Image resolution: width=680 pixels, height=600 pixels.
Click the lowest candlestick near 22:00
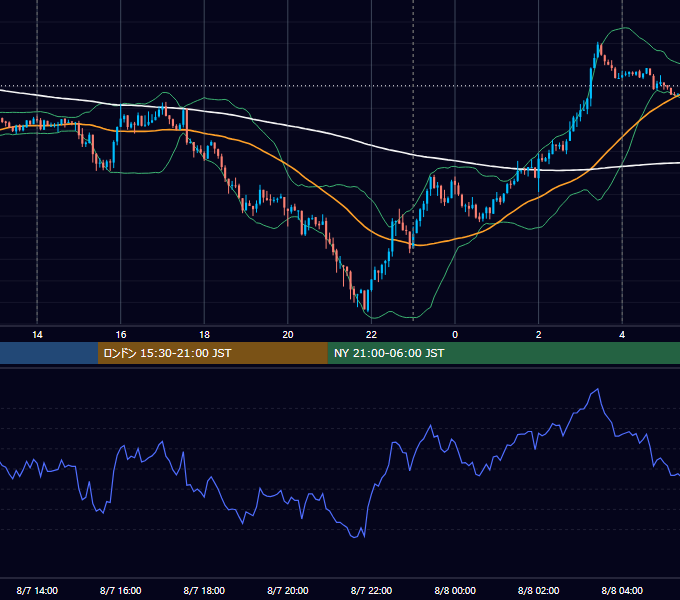pos(368,300)
